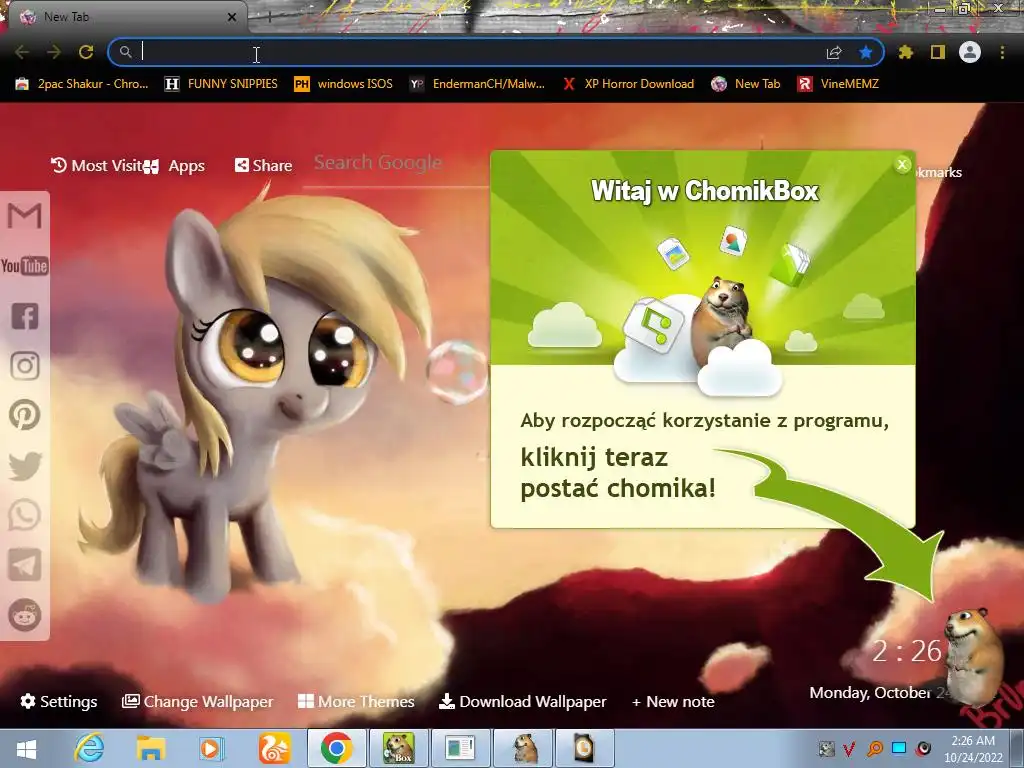Screen dimensions: 1024x768
Task: Click the Share button on new tab
Action: (263, 165)
